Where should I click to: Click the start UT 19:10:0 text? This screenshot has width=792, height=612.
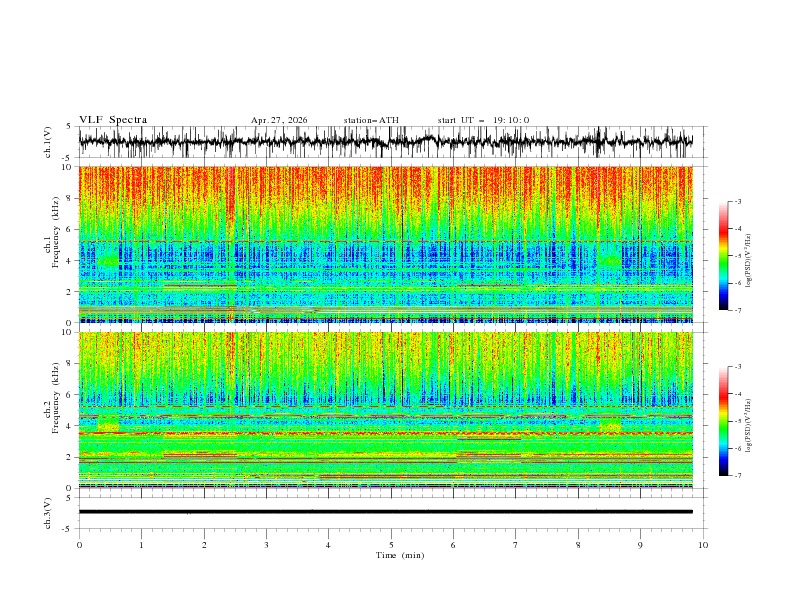pos(483,120)
